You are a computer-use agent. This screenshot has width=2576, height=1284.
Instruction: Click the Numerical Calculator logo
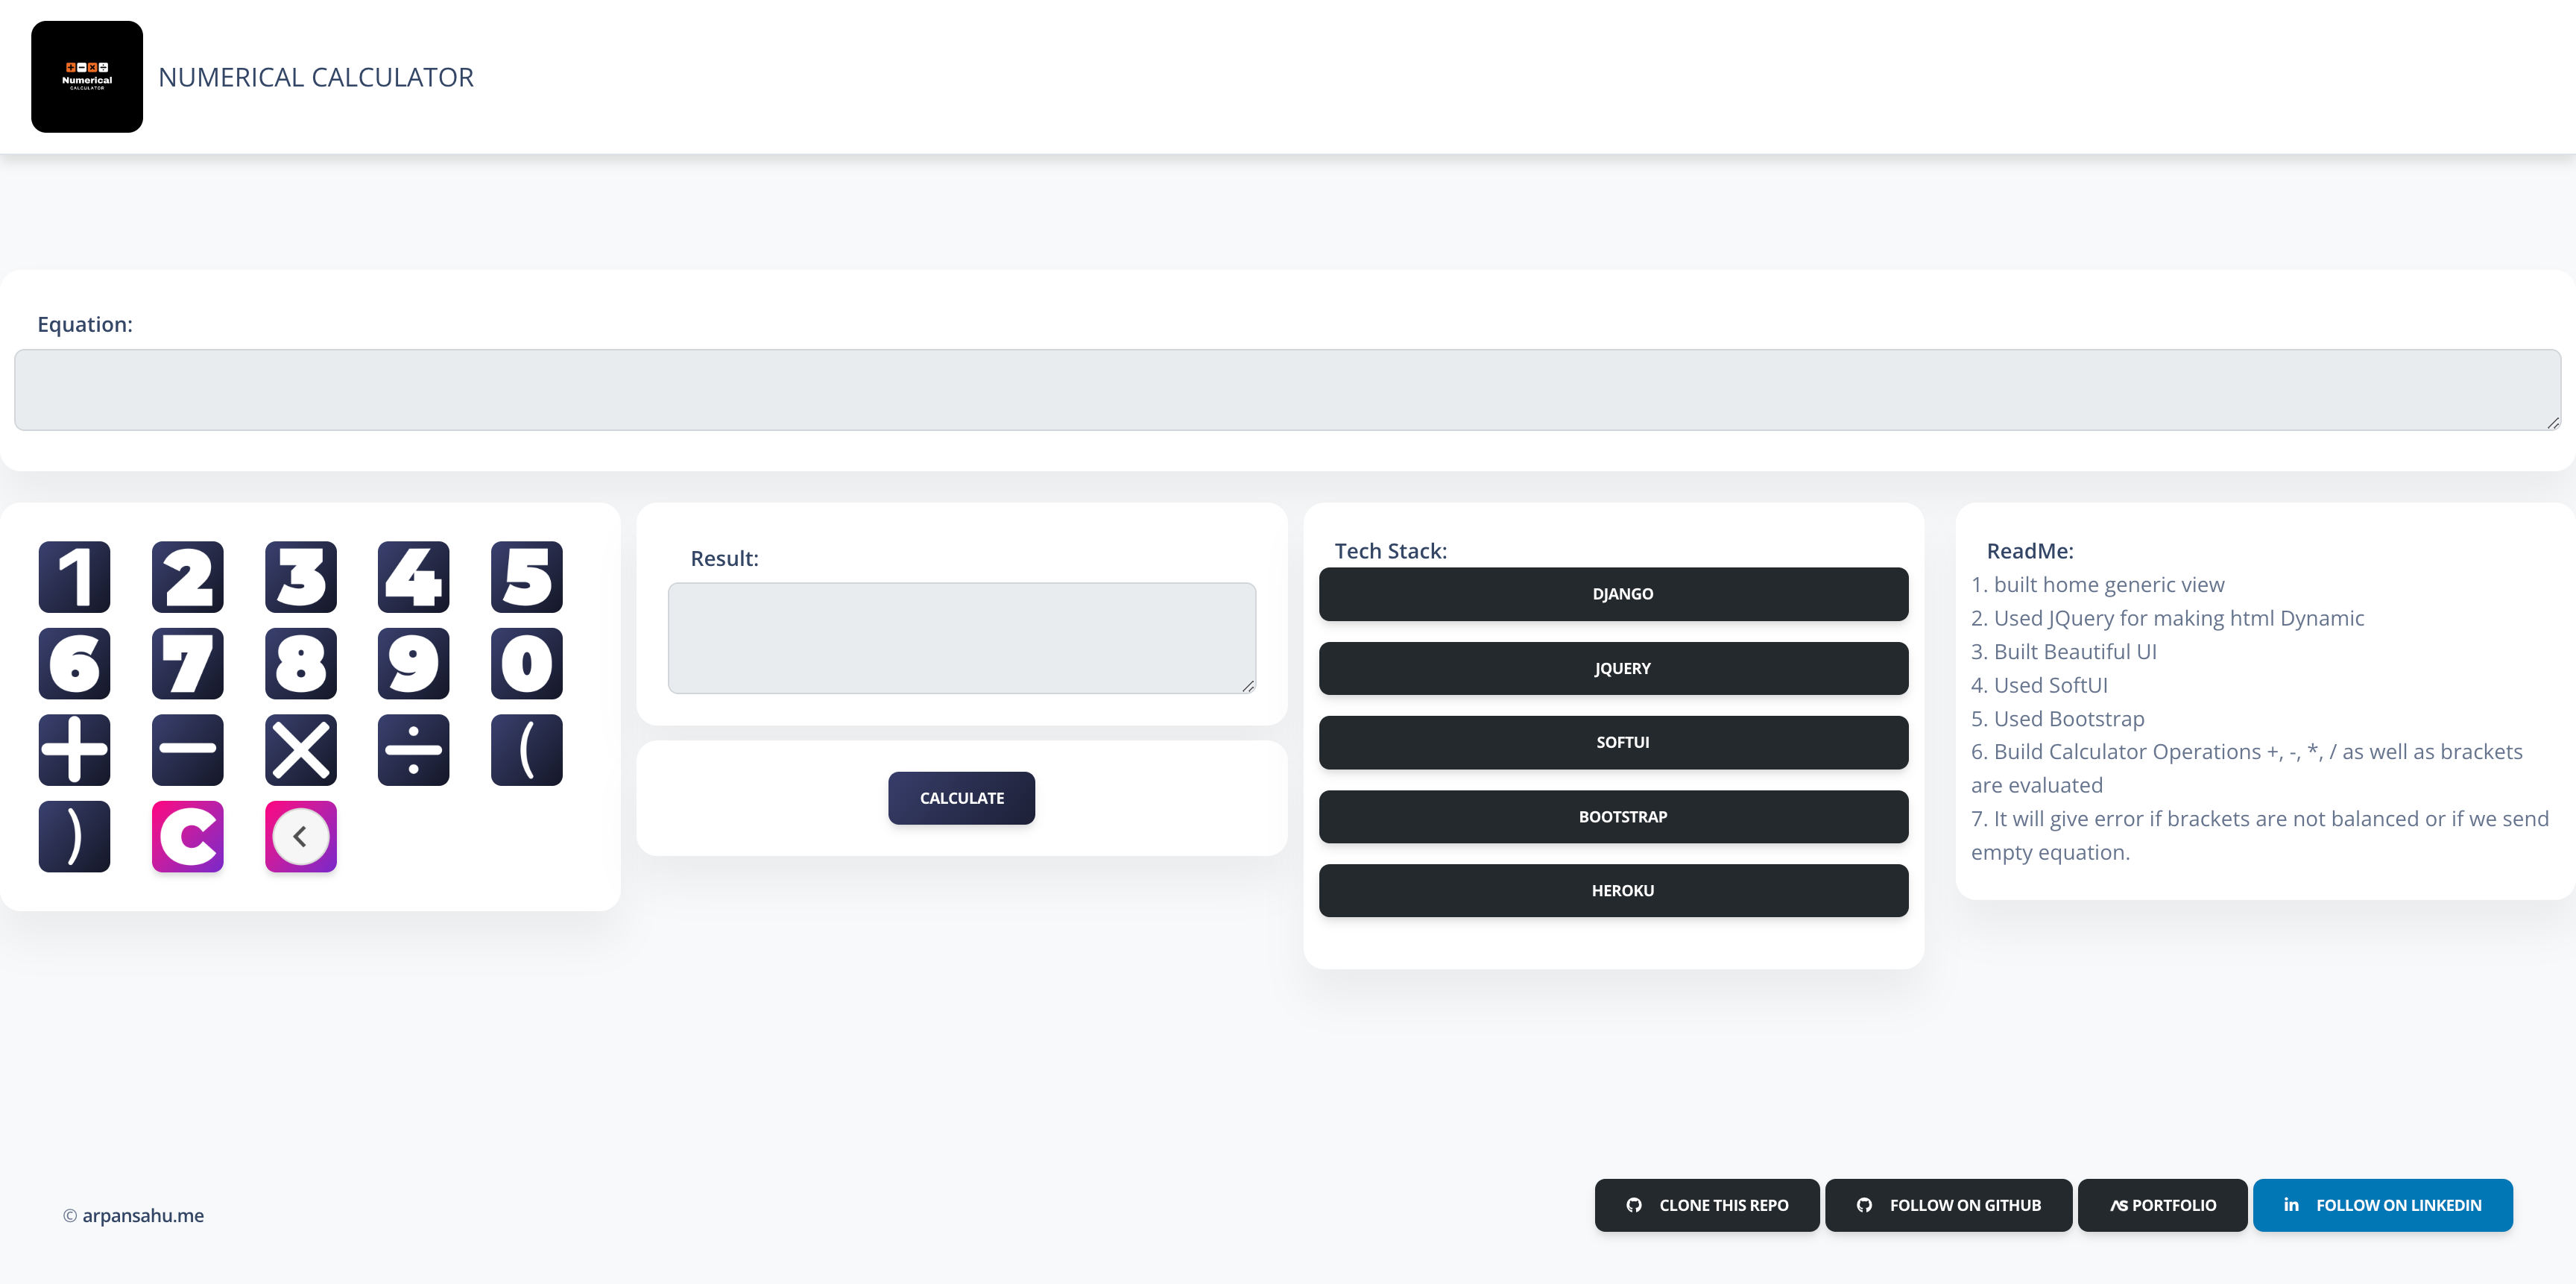pos(87,77)
